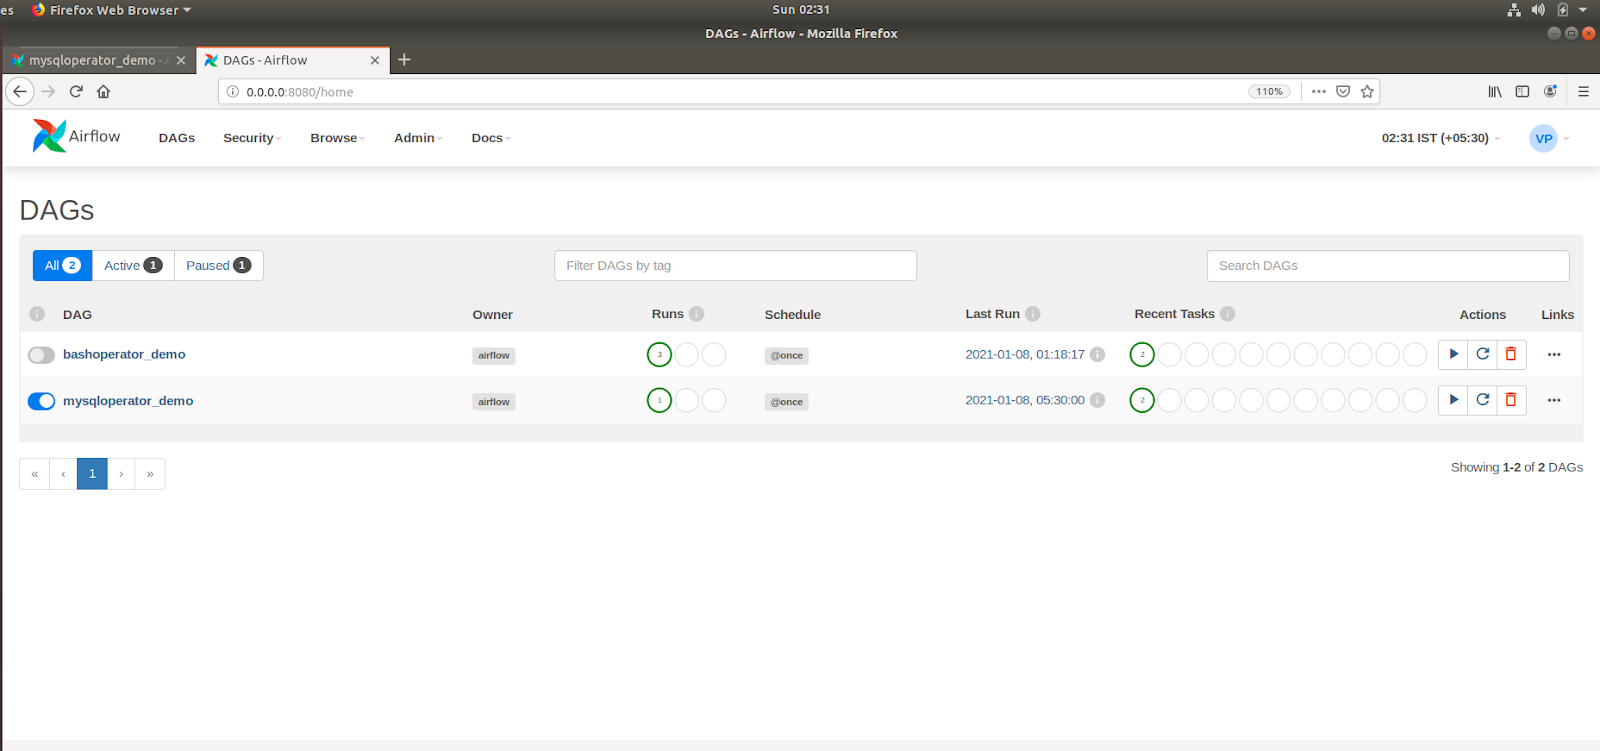Refresh the mysqloperator_demo DAG
The height and width of the screenshot is (751, 1600).
pos(1482,400)
